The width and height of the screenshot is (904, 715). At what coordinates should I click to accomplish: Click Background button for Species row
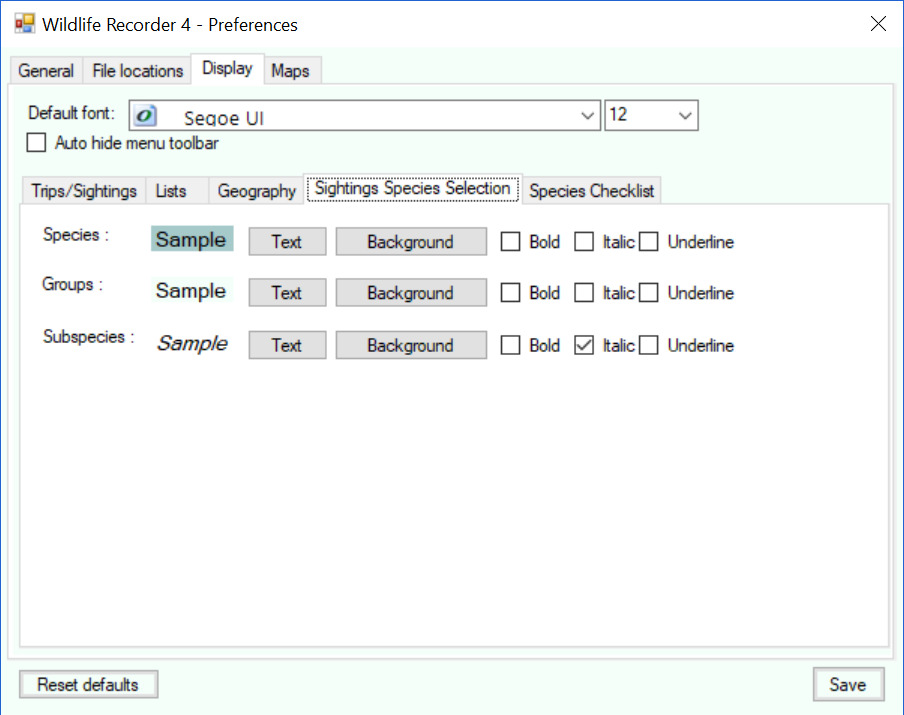[411, 242]
